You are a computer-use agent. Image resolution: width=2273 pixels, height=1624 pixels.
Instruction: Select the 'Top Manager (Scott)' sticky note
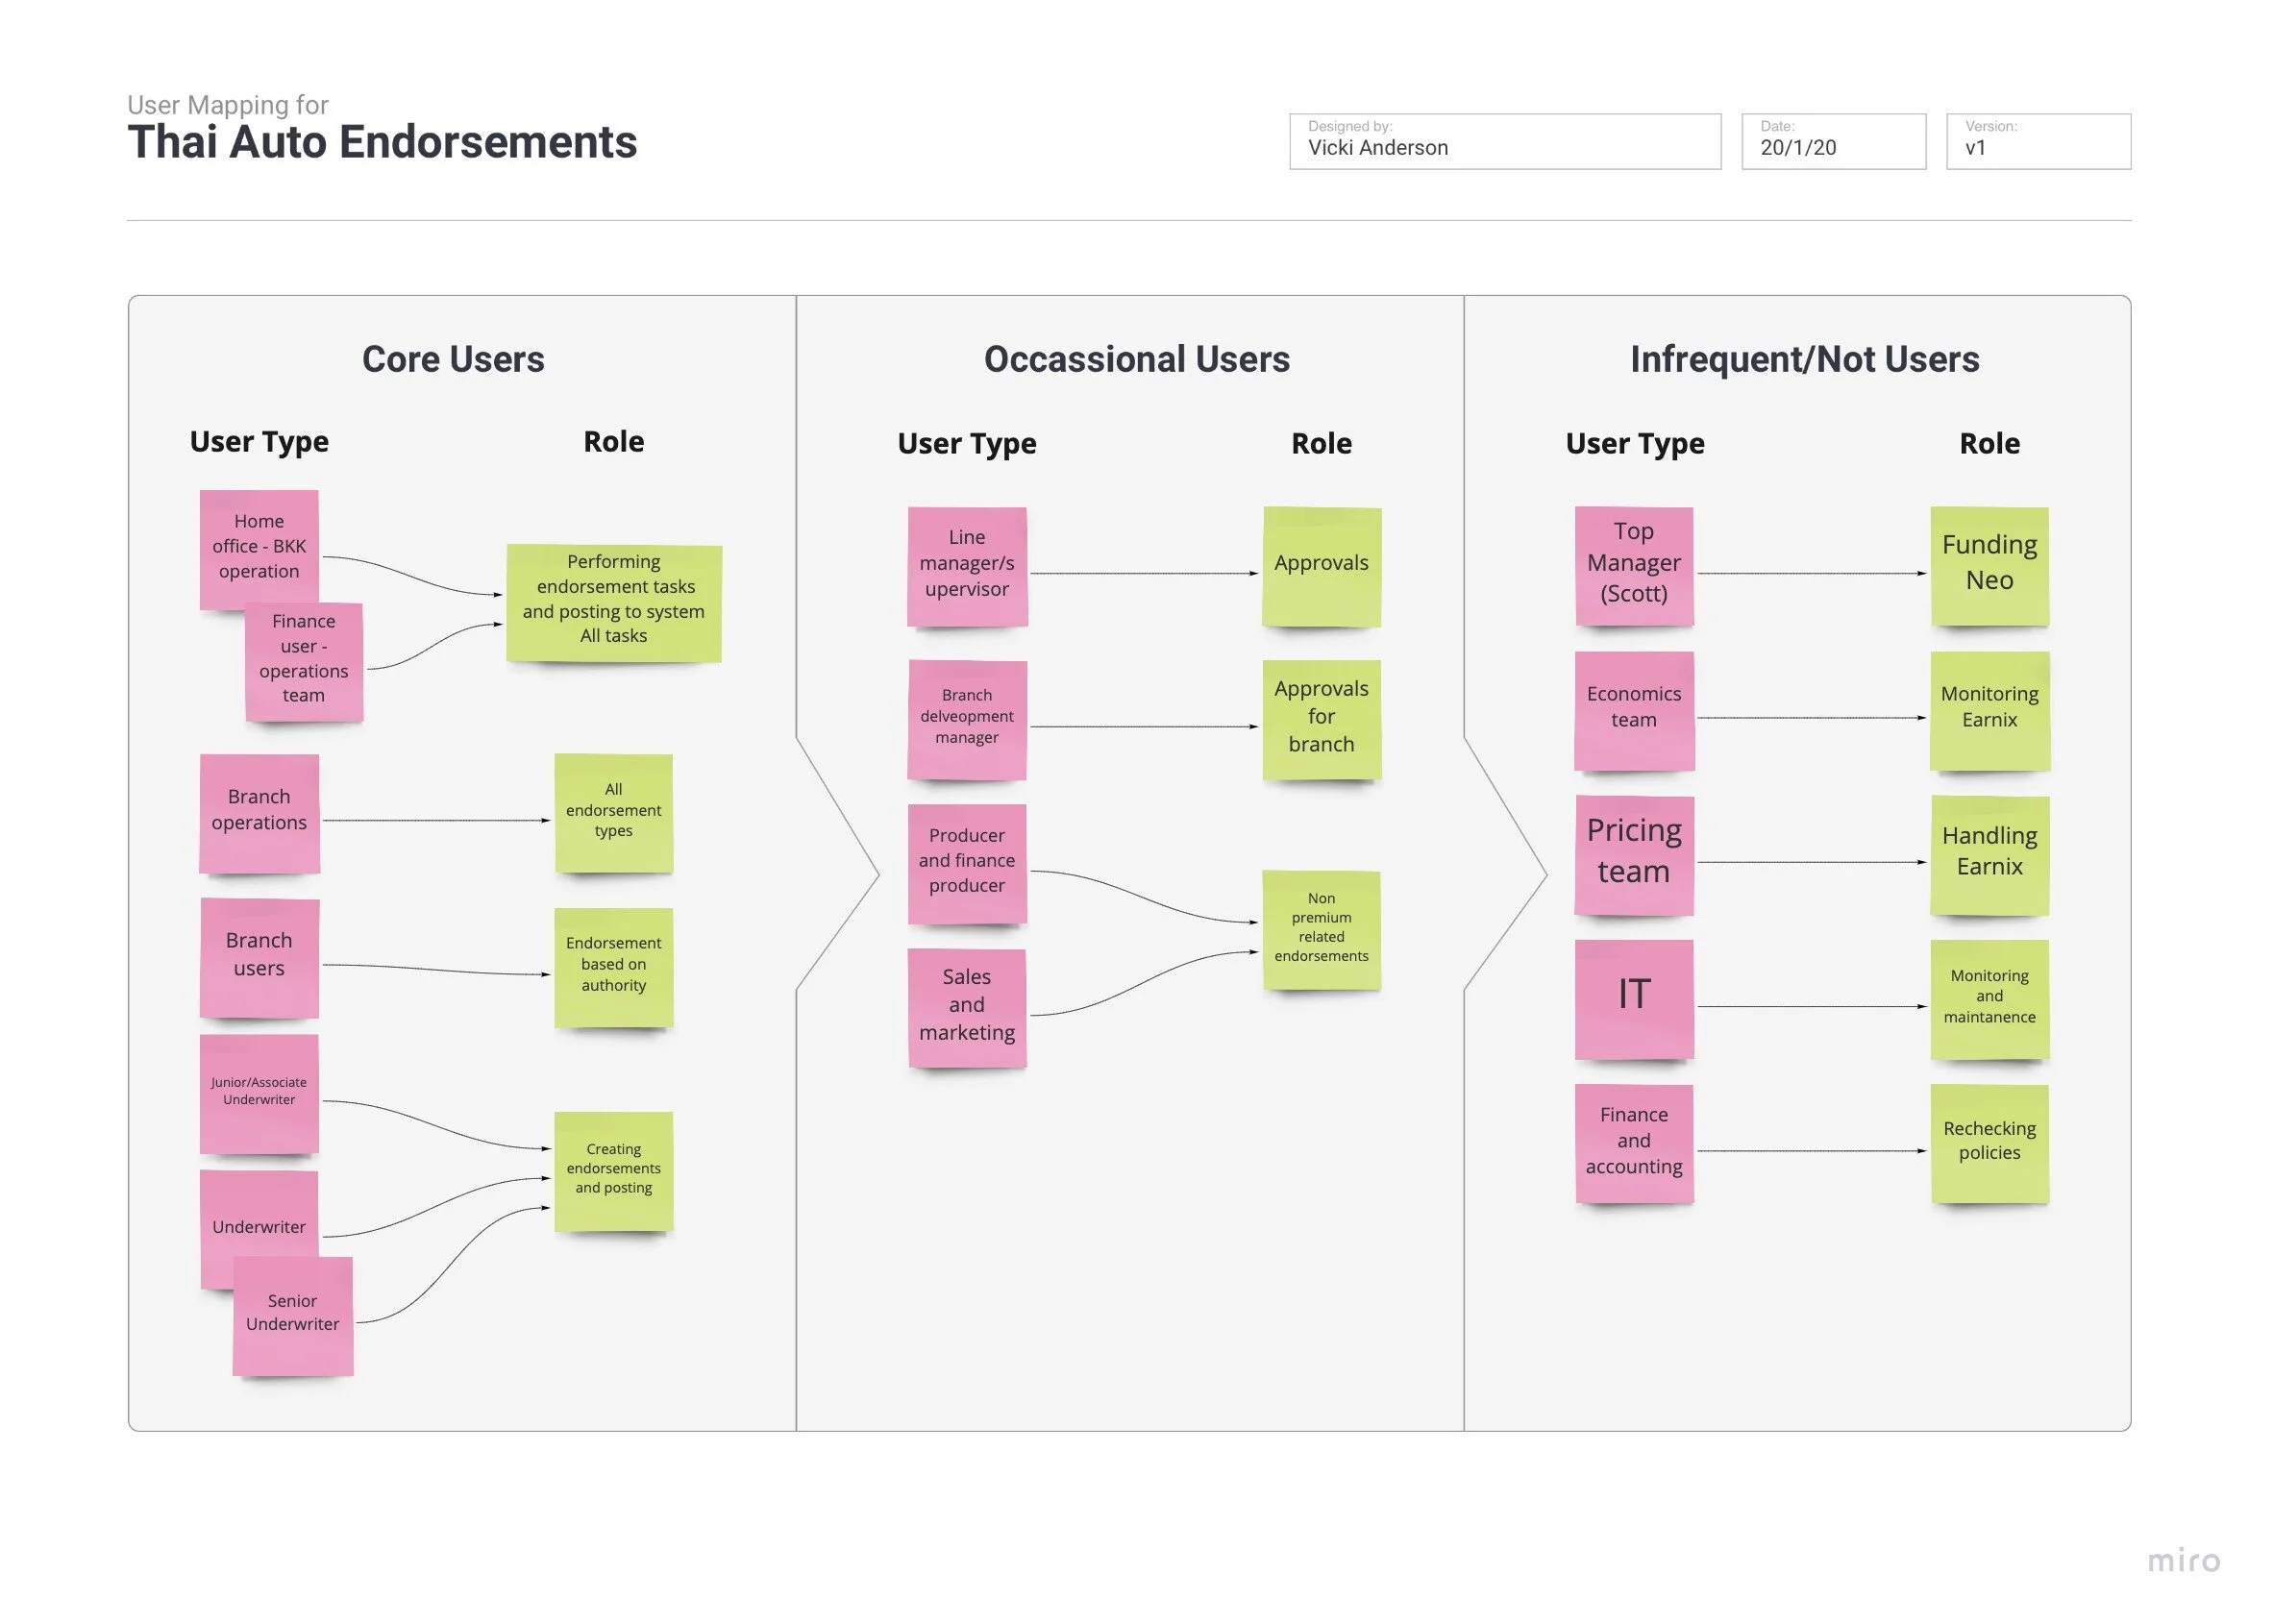(1633, 564)
